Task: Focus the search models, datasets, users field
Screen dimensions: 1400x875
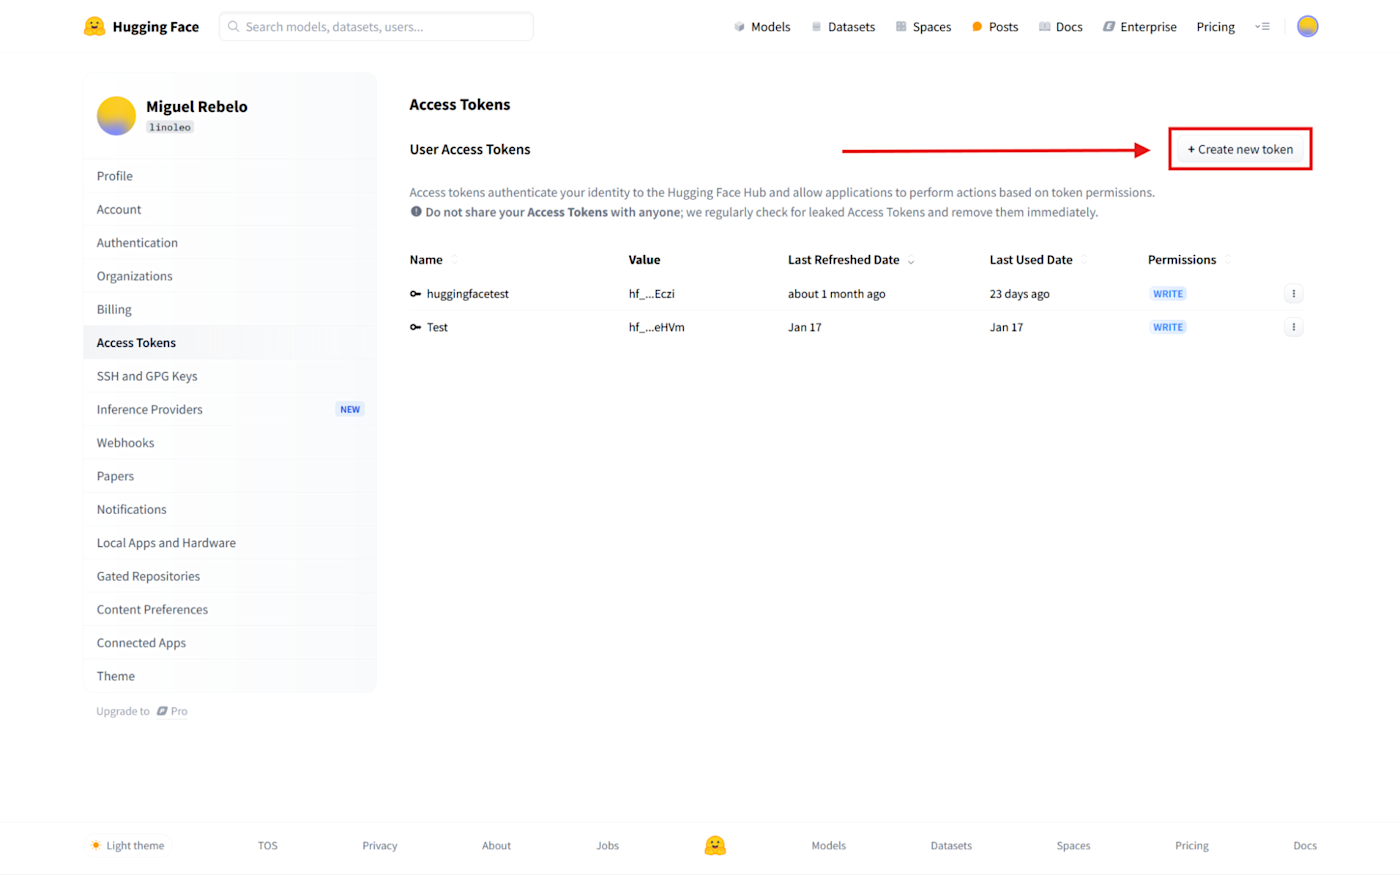Action: [x=376, y=27]
